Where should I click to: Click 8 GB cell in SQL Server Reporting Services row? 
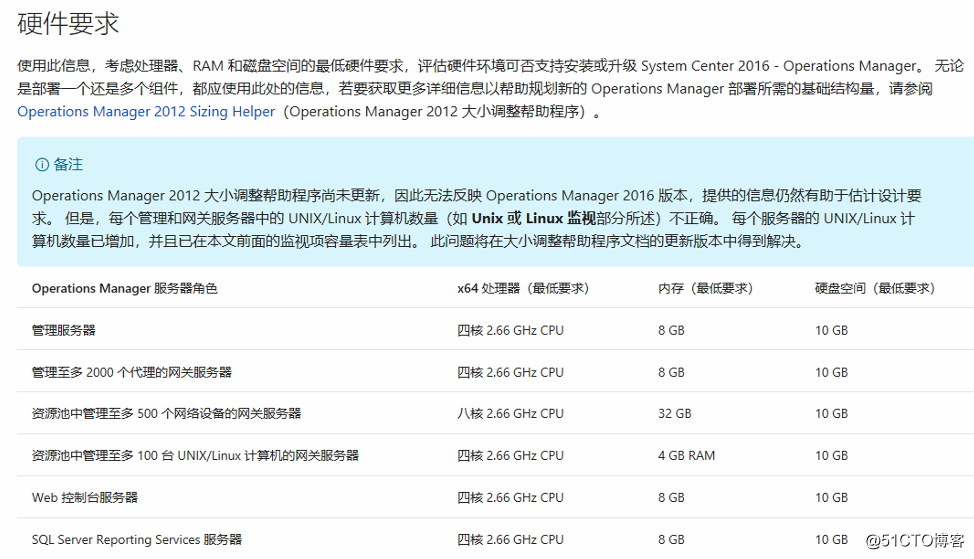(x=671, y=540)
